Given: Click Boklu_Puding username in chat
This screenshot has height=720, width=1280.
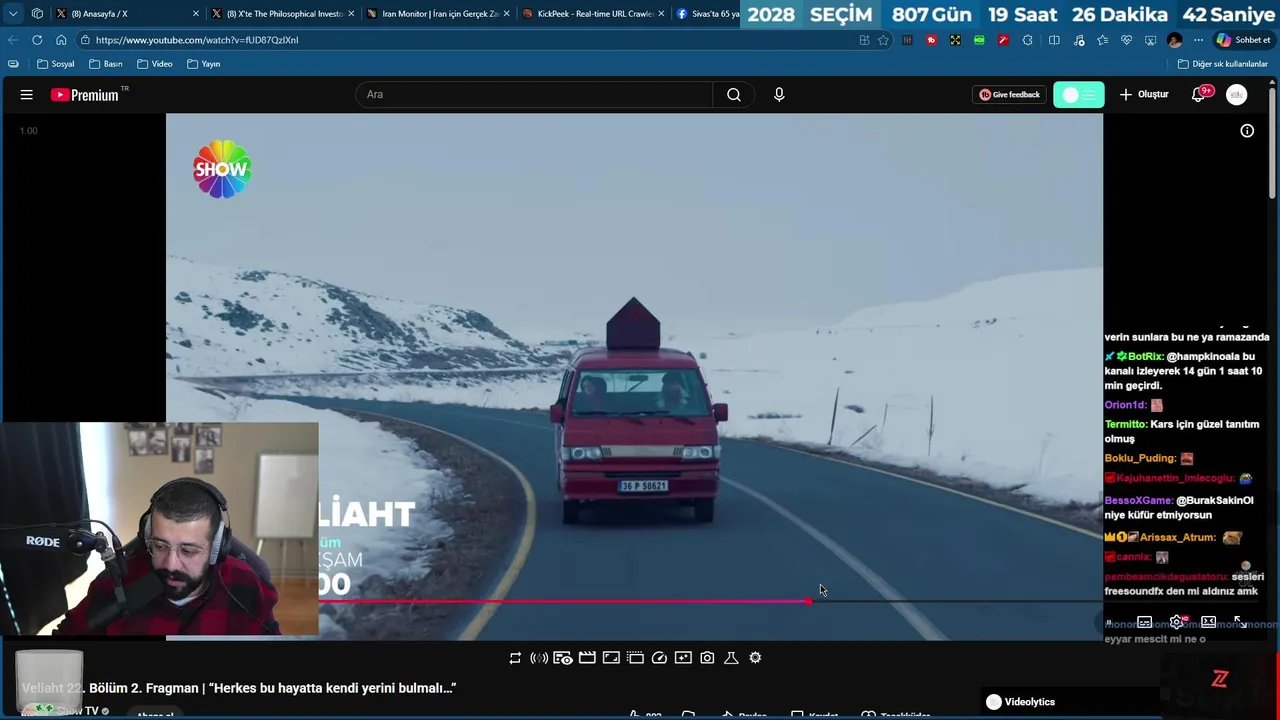Looking at the screenshot, I should pos(1141,458).
